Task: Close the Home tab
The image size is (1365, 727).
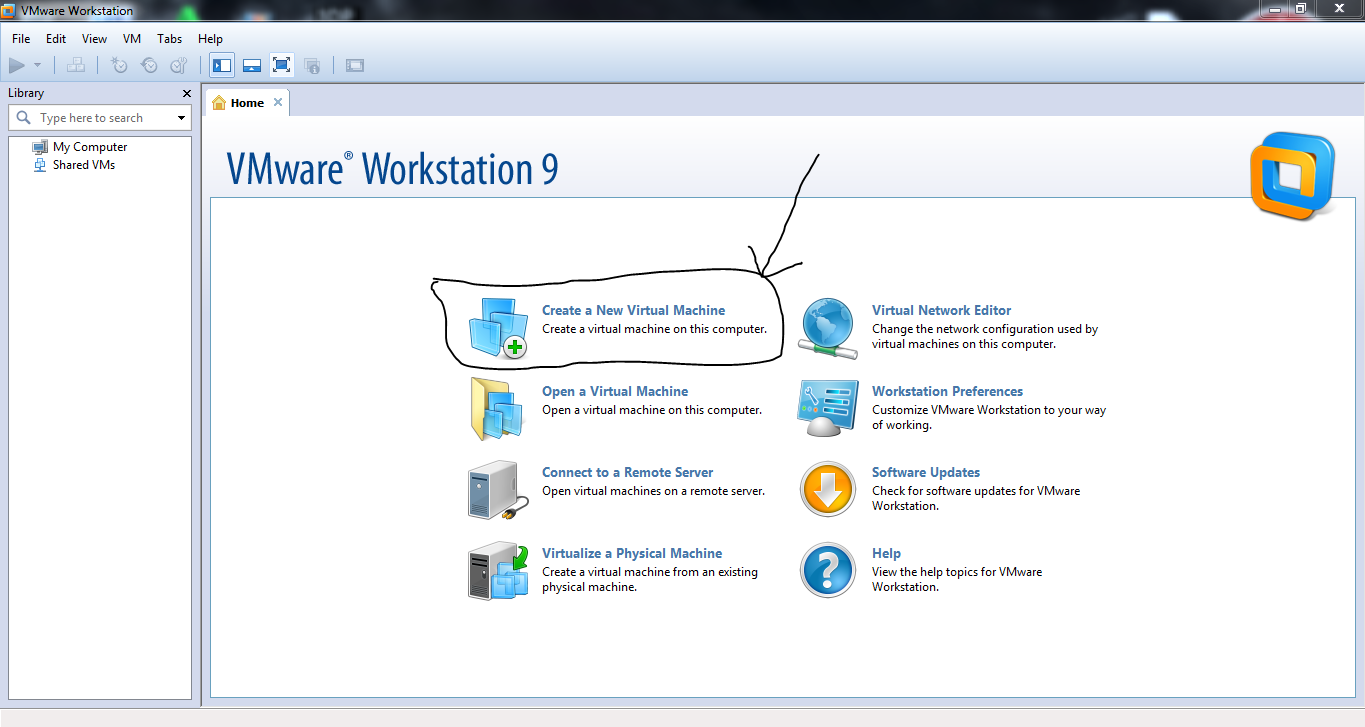Action: pos(278,102)
